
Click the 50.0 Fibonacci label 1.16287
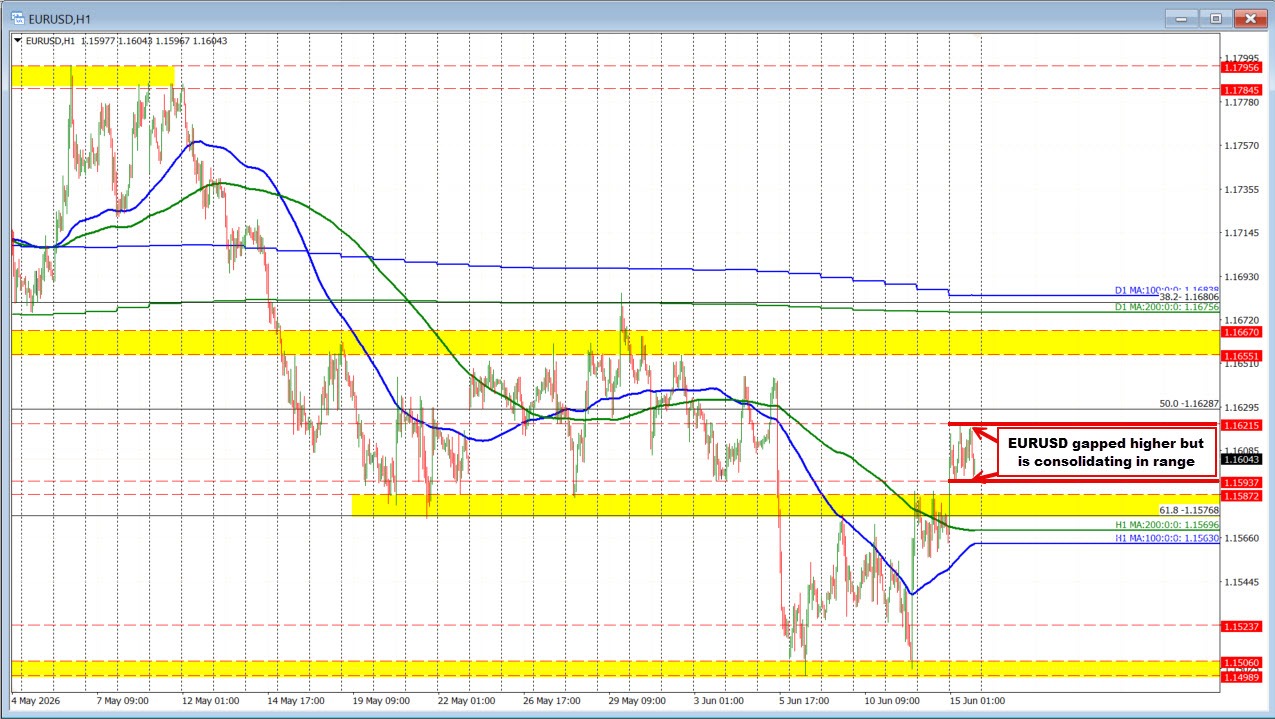tap(1188, 404)
